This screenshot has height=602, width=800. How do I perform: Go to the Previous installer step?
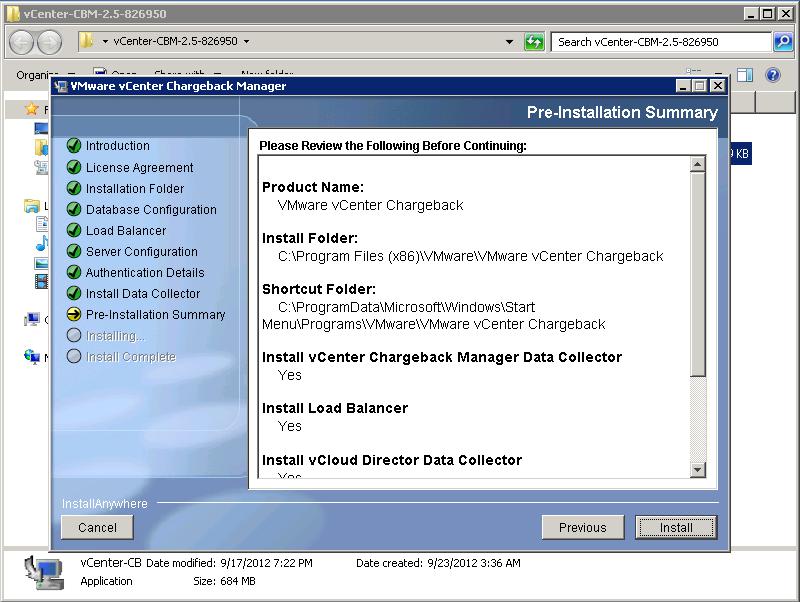pyautogui.click(x=583, y=528)
